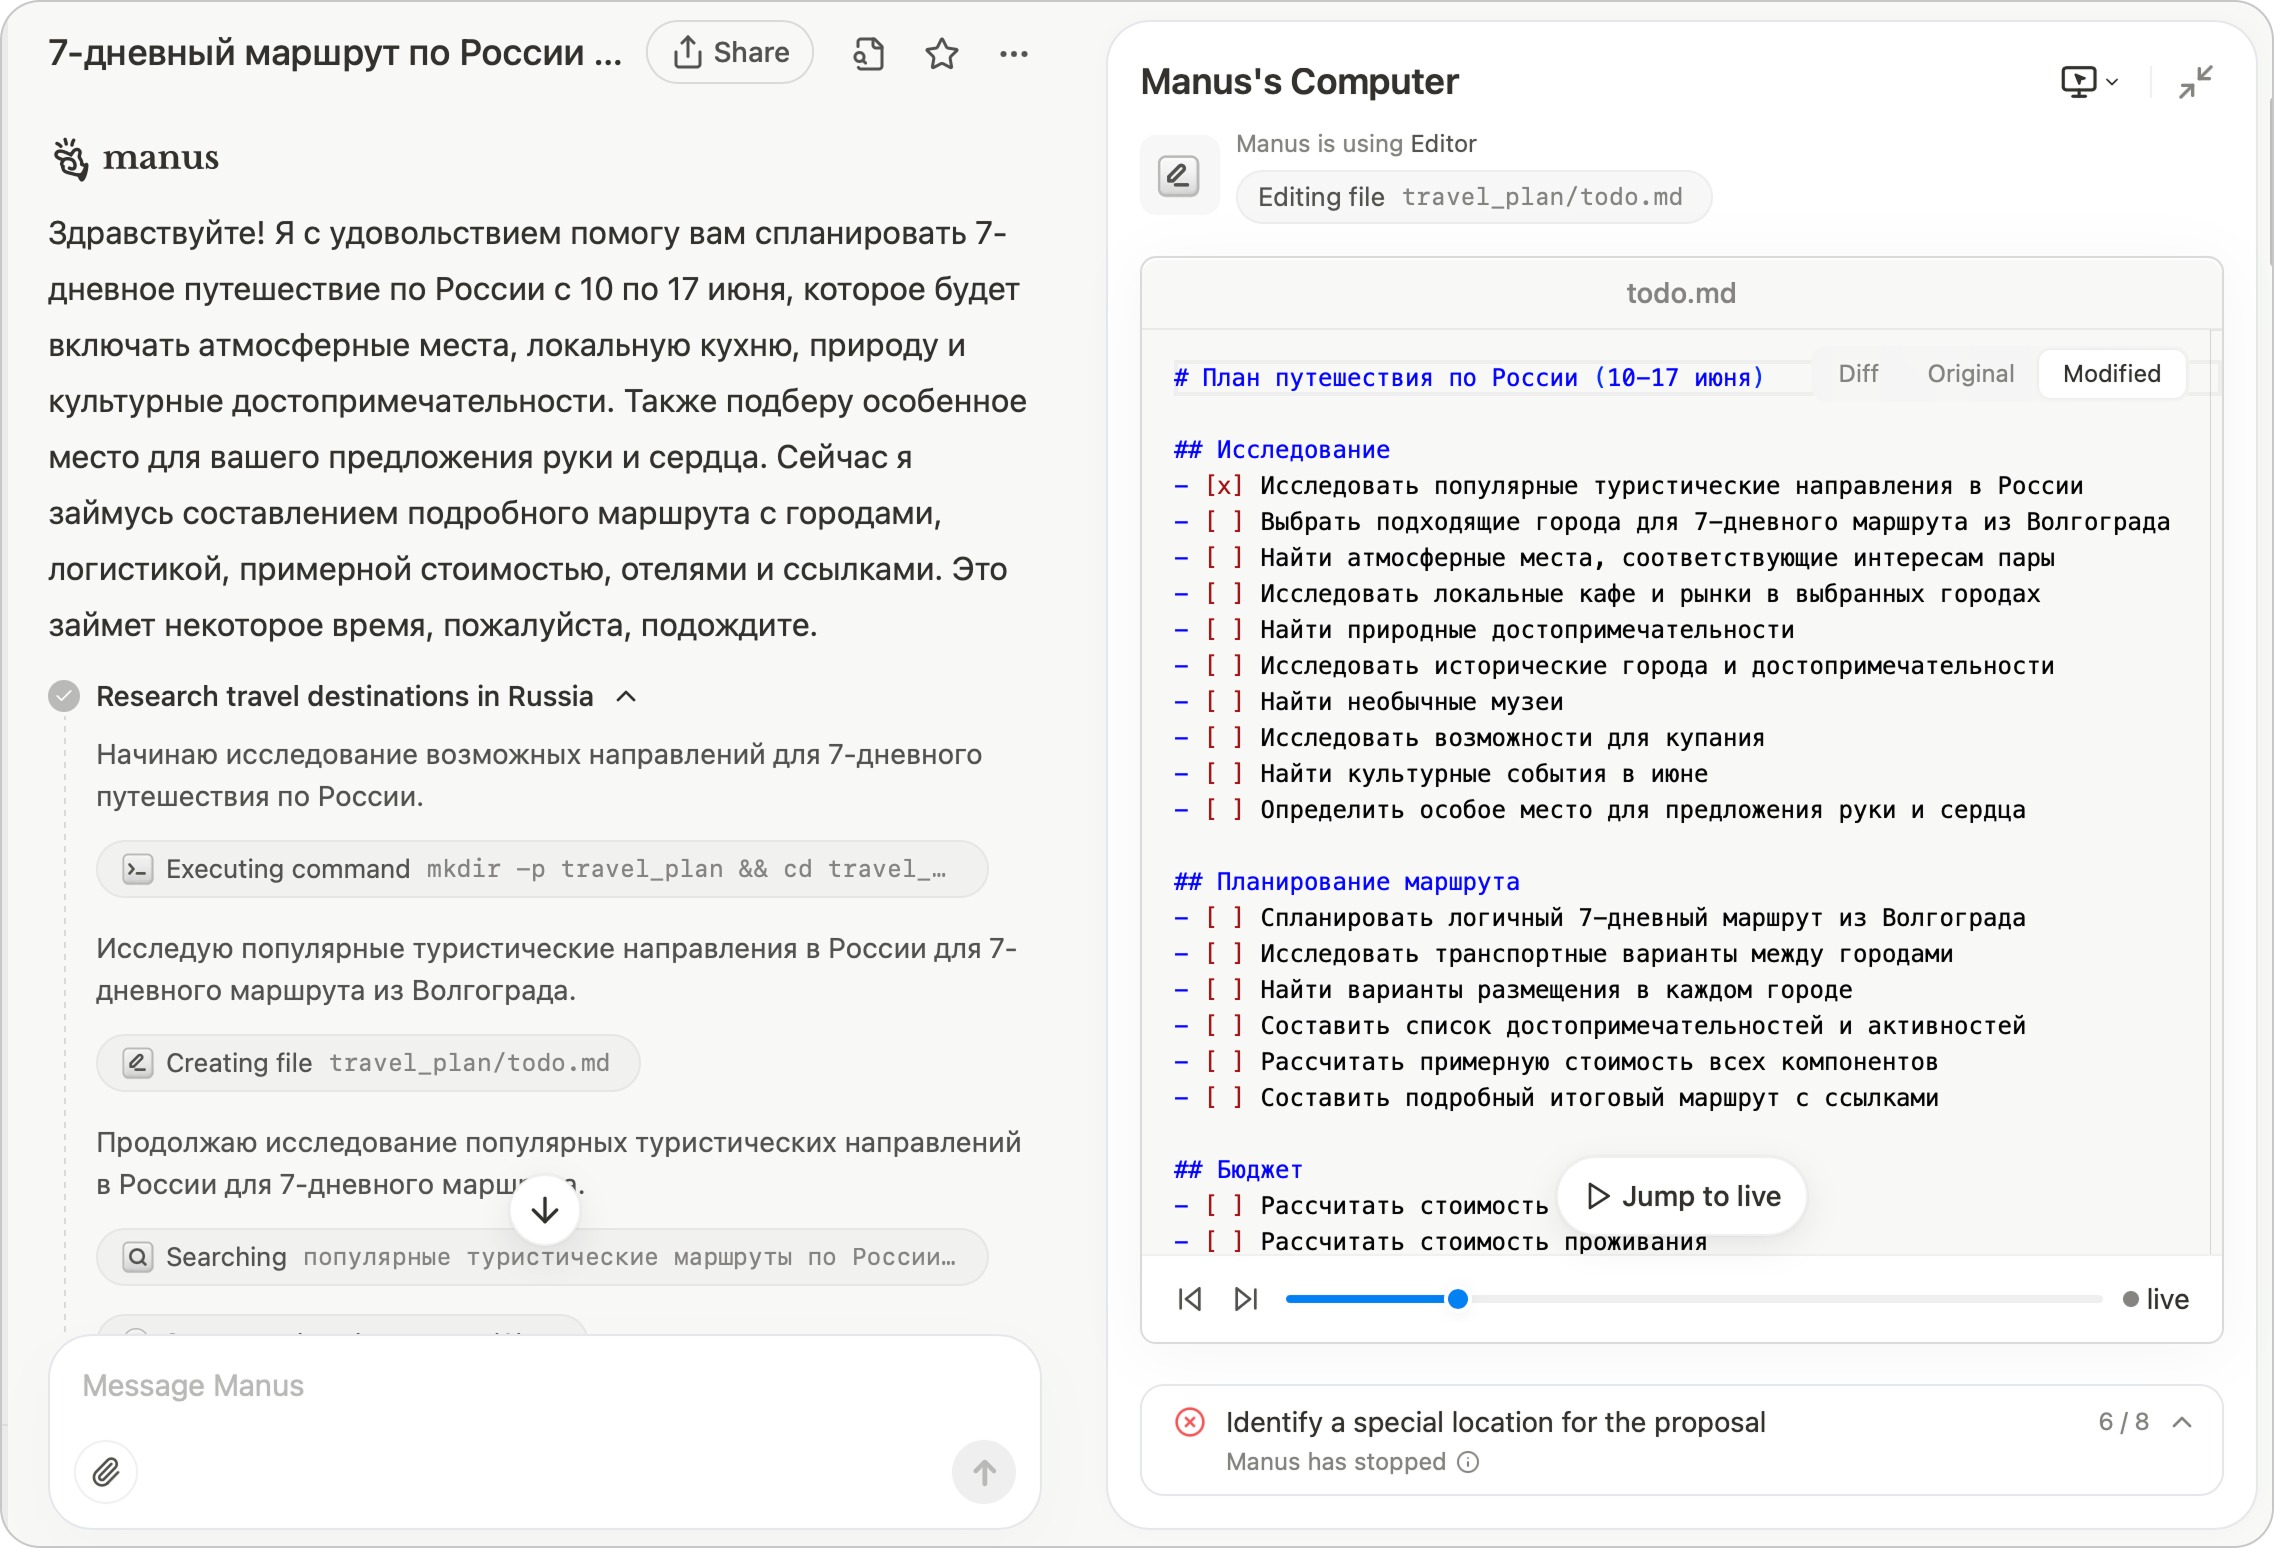Click the Editor tool icon

1179,175
